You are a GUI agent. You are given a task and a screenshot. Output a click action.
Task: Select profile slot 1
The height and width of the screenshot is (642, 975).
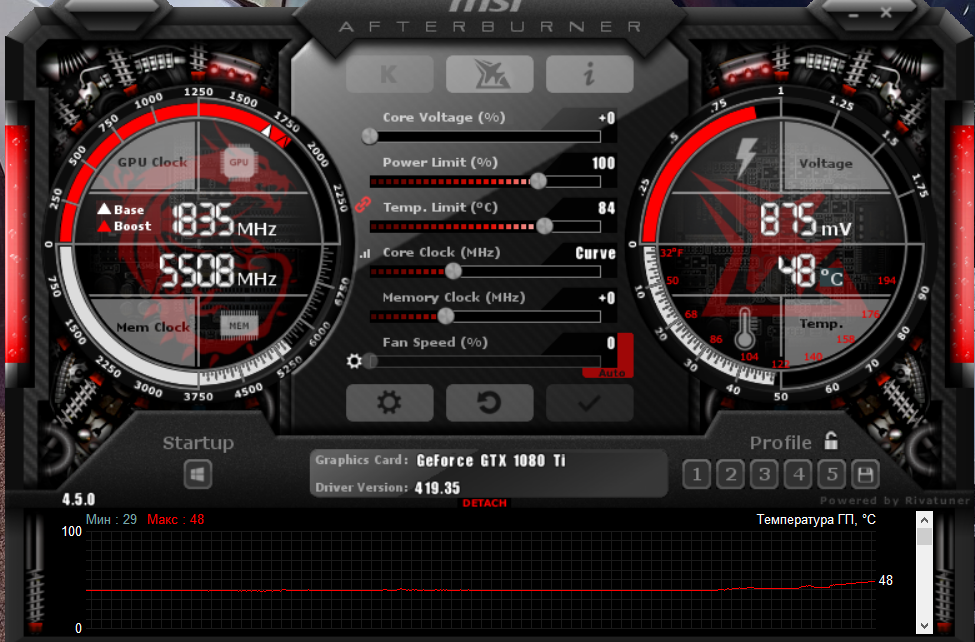point(696,475)
